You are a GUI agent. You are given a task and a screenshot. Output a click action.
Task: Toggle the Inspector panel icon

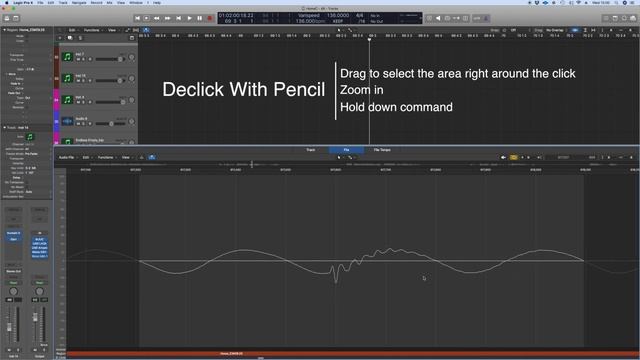[x=16, y=18]
